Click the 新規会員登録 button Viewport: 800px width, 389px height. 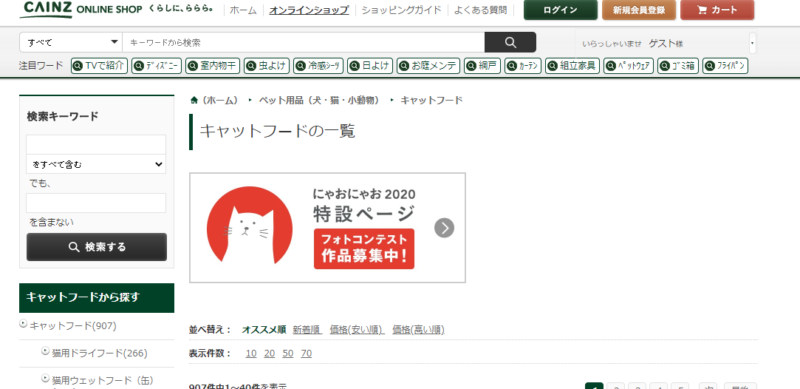click(639, 10)
